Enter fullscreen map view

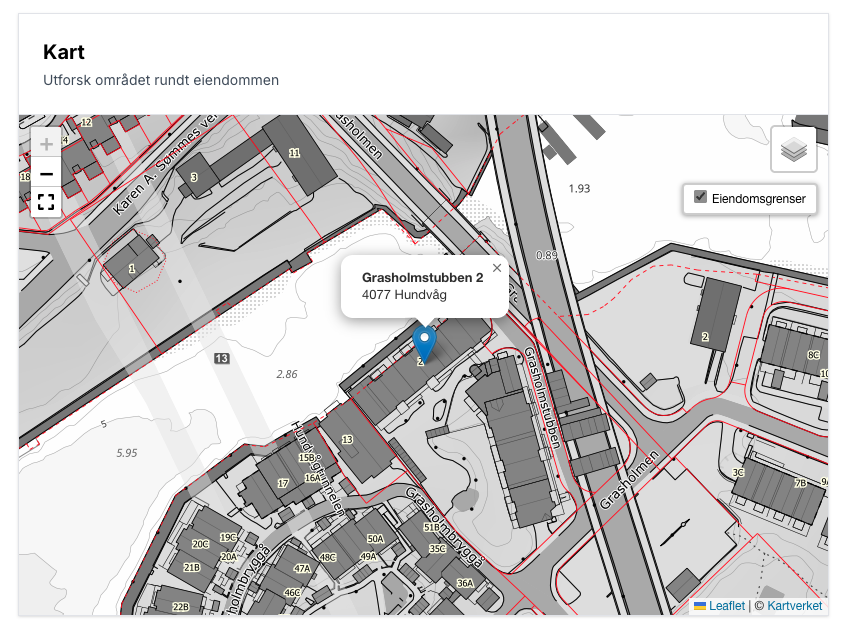click(x=46, y=203)
